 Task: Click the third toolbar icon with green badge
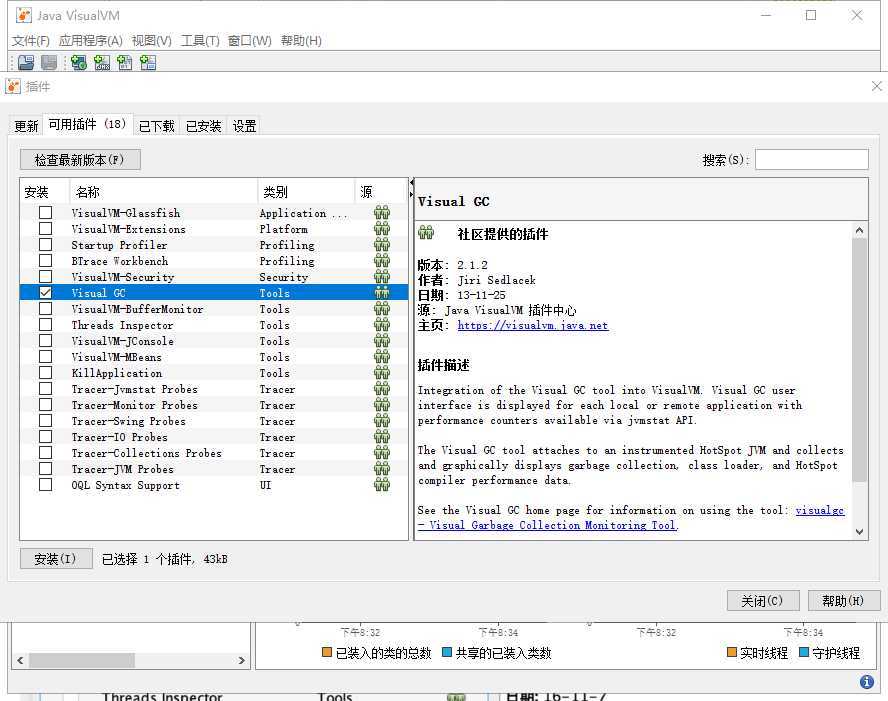pyautogui.click(x=79, y=62)
